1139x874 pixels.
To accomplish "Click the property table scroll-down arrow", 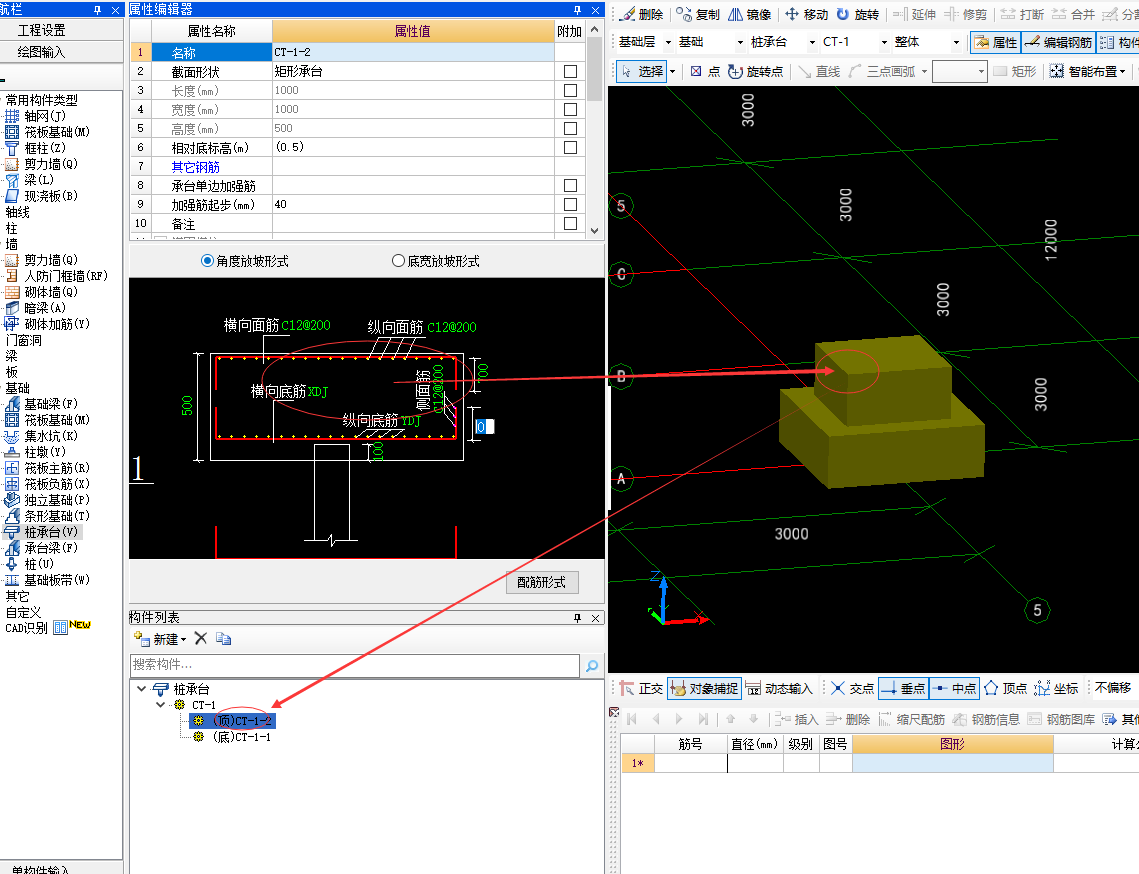I will (x=595, y=230).
